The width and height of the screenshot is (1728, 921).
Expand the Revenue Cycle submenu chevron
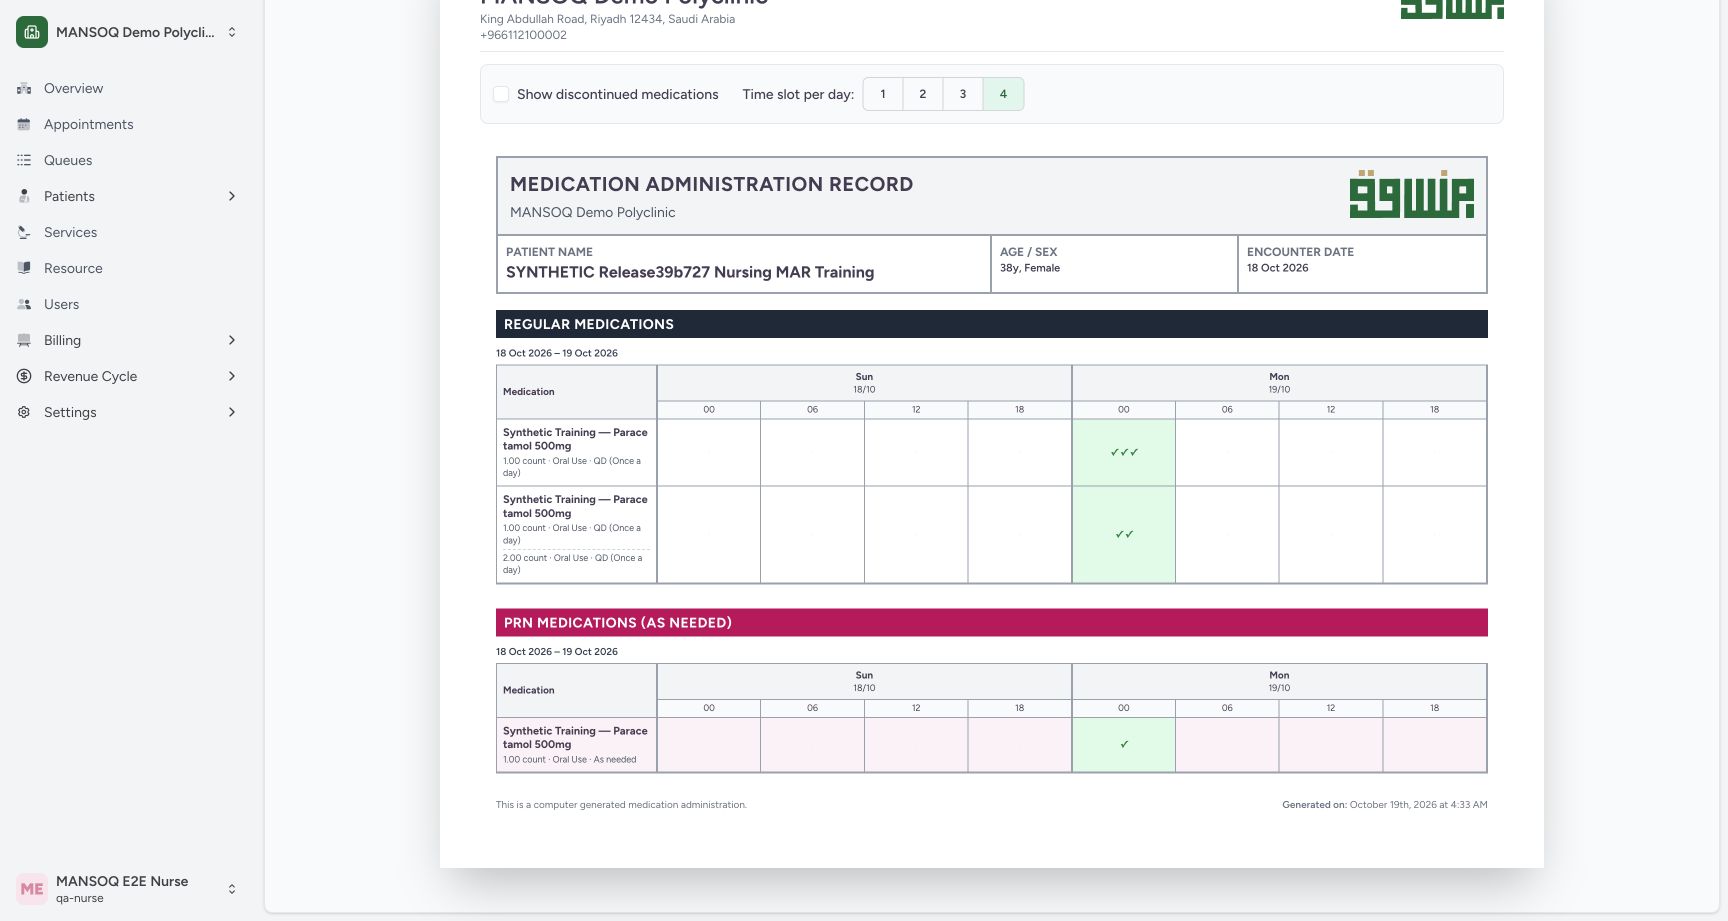232,376
